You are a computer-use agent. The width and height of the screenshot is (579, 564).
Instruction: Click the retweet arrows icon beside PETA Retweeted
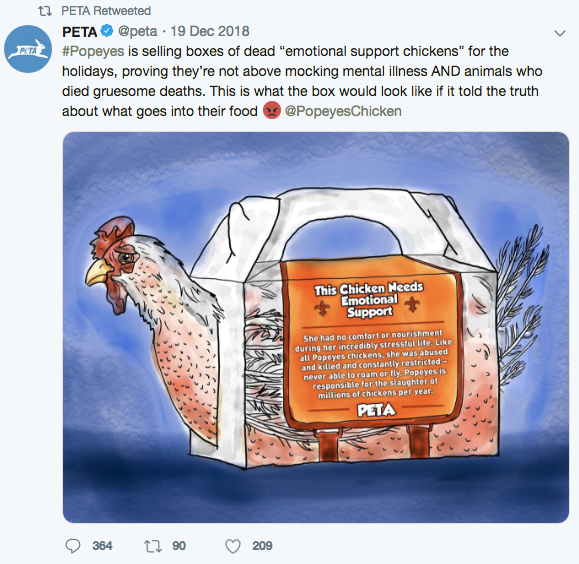pyautogui.click(x=45, y=11)
